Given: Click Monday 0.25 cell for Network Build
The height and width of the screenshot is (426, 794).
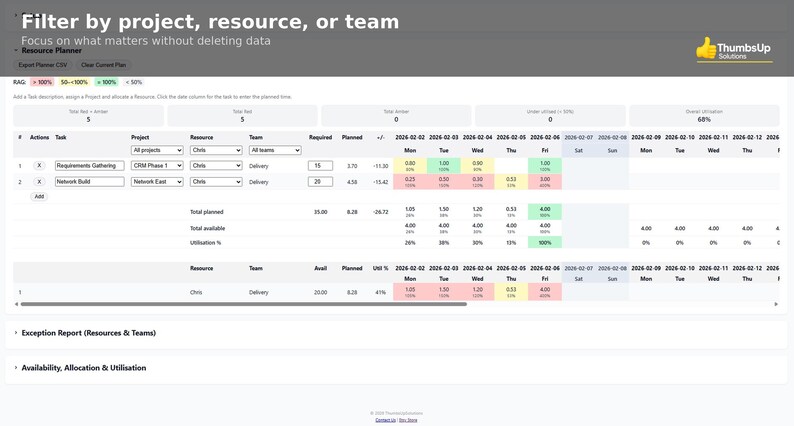Looking at the screenshot, I should pos(410,182).
